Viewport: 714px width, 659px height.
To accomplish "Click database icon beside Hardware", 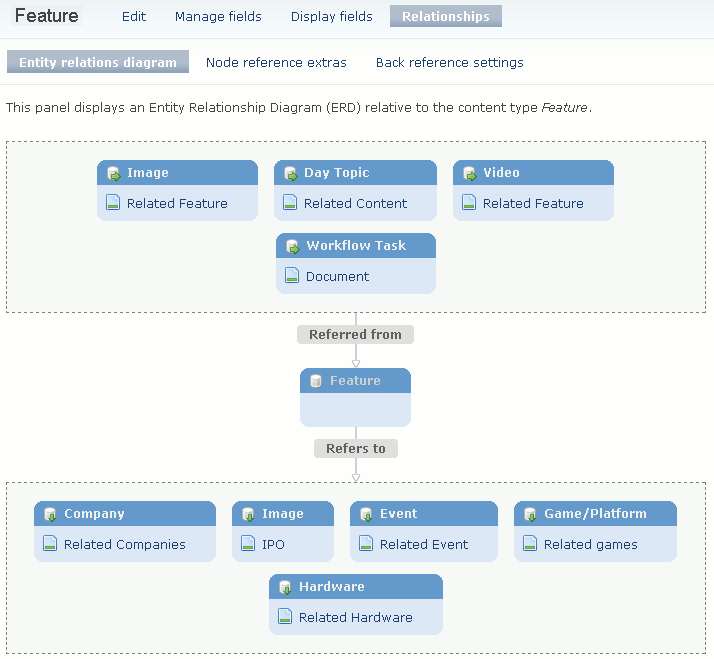I will point(285,587).
